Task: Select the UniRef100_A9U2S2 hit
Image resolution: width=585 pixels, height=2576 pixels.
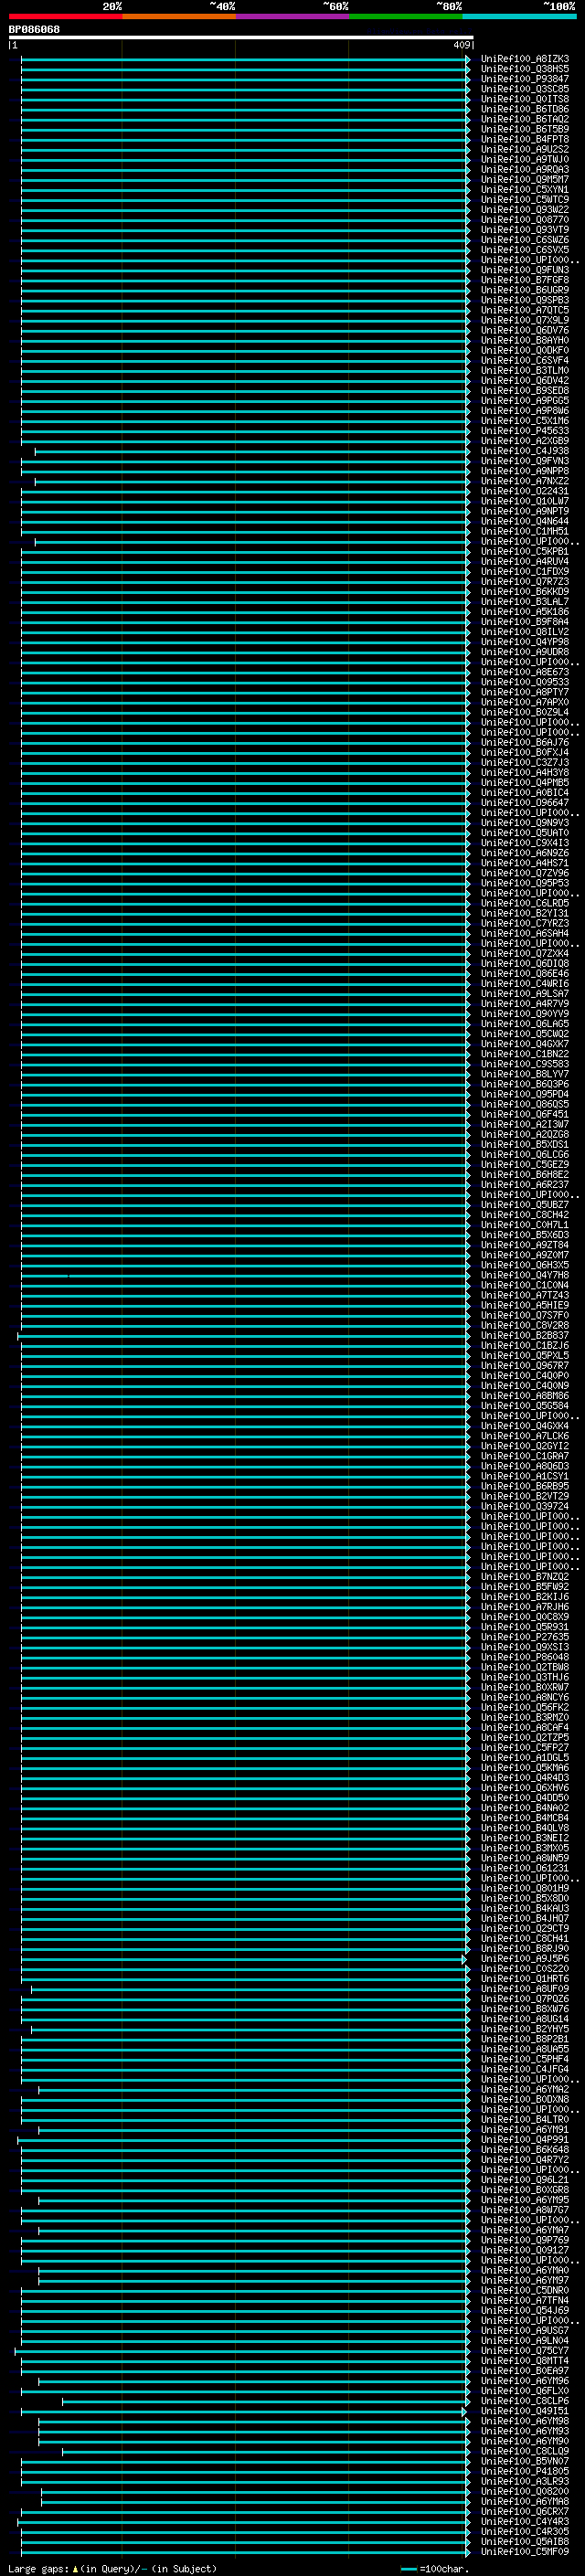Action: (524, 149)
